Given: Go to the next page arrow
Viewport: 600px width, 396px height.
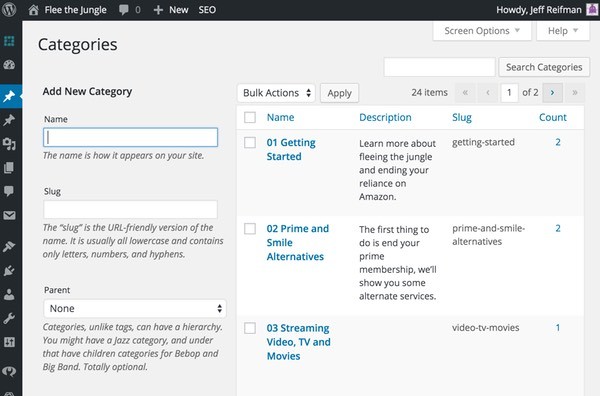Looking at the screenshot, I should pos(553,93).
